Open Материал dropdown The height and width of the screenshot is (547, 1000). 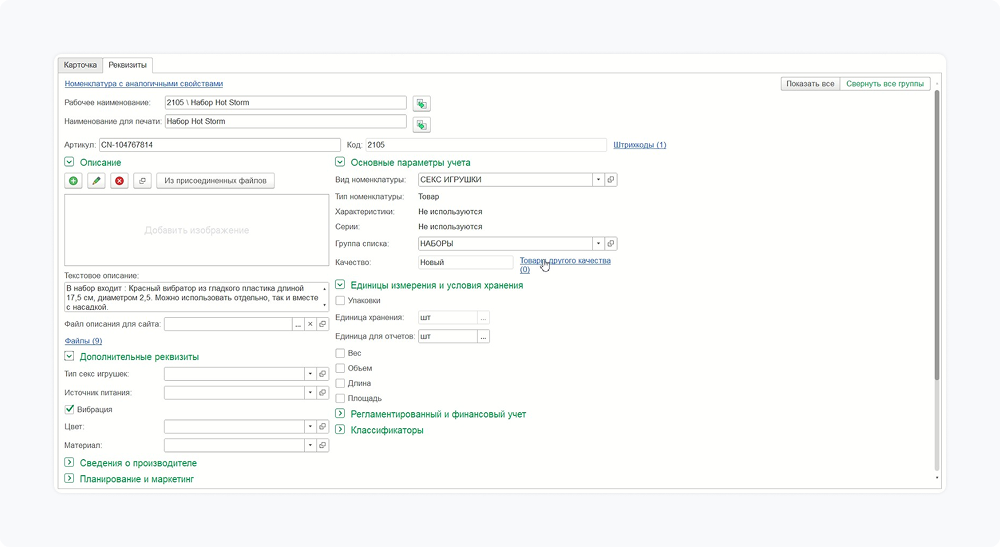click(310, 445)
